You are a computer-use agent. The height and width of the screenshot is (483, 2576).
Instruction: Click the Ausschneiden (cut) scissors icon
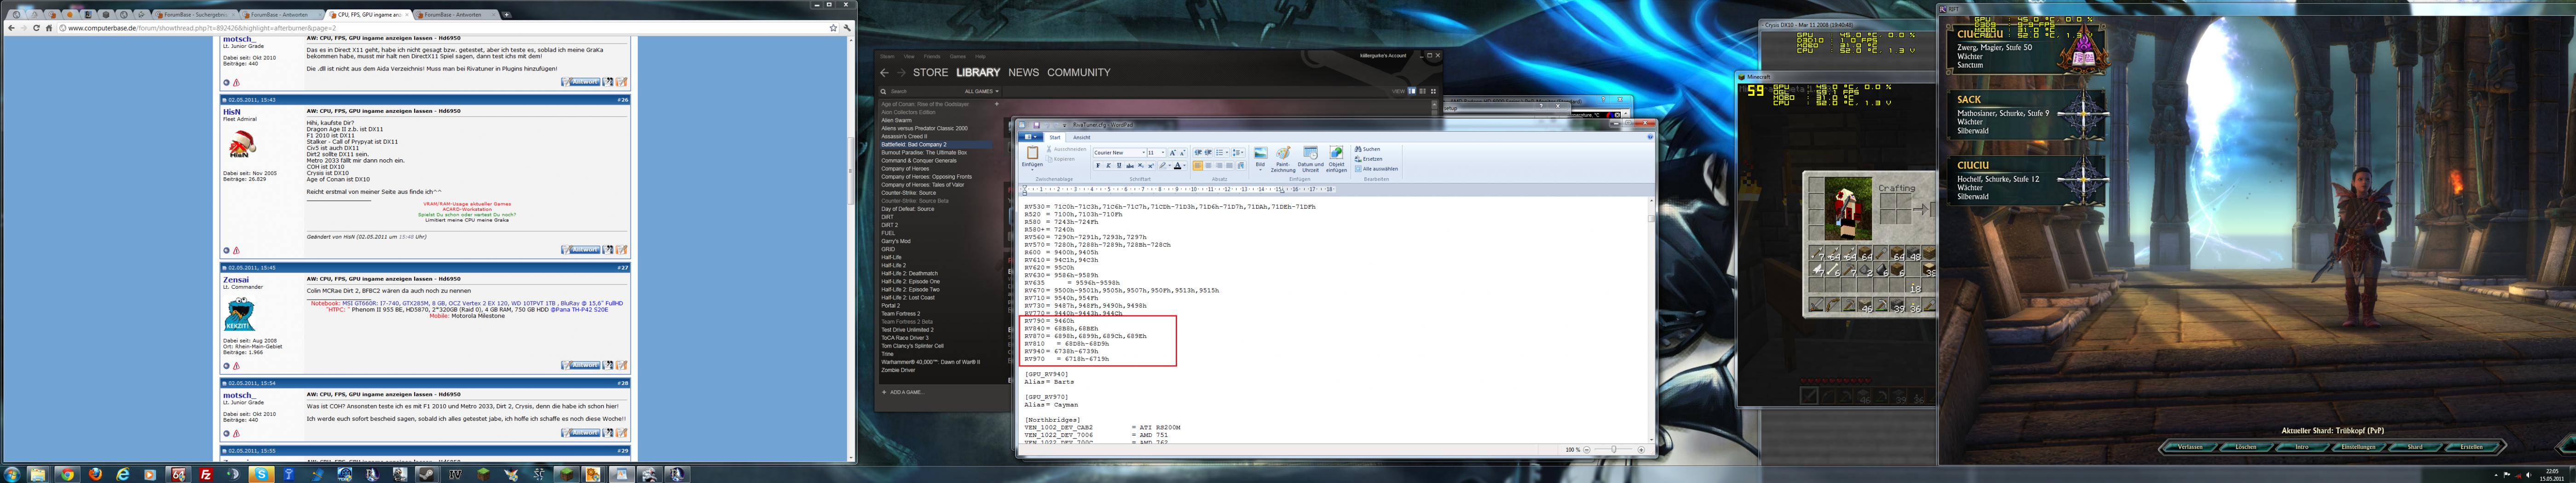[1050, 149]
